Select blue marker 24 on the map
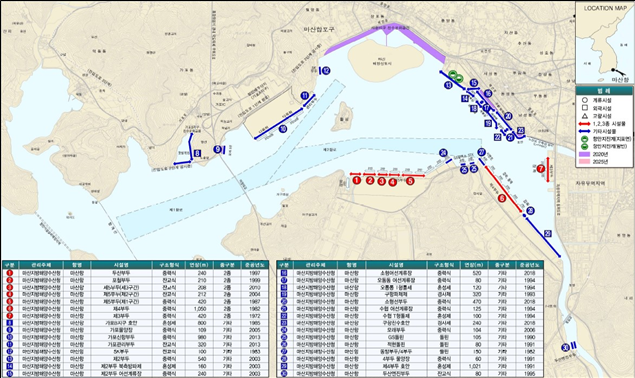Screen dimensions: 635x378 click(443, 153)
